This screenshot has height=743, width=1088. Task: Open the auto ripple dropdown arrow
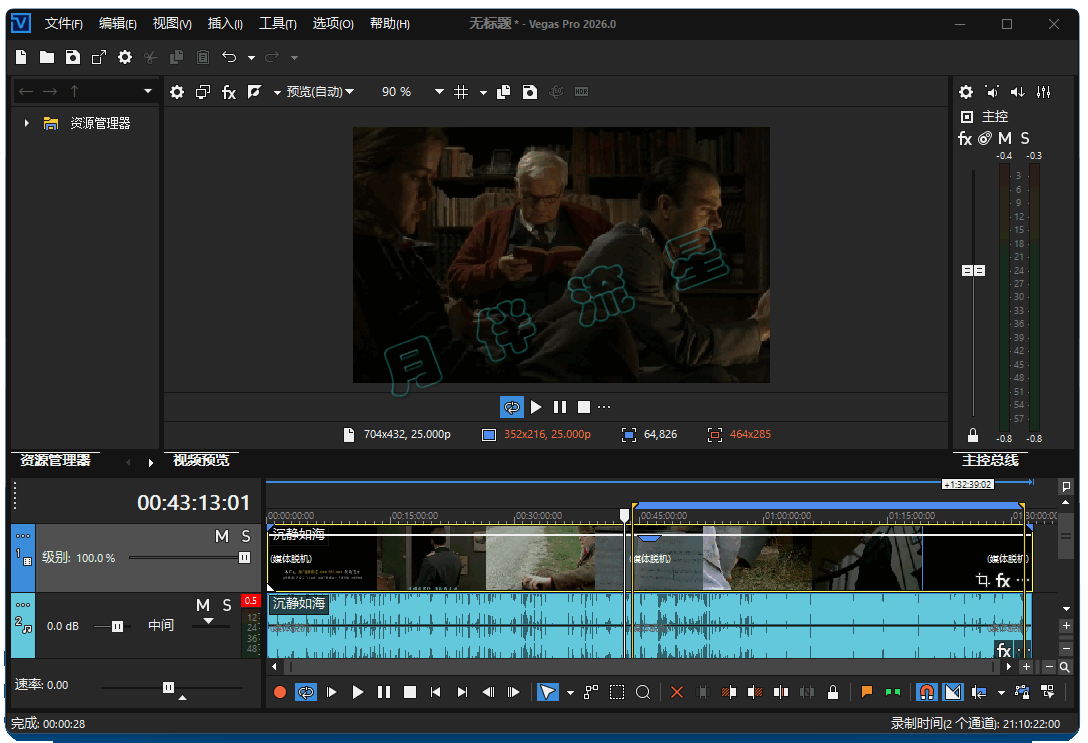pyautogui.click(x=1001, y=693)
